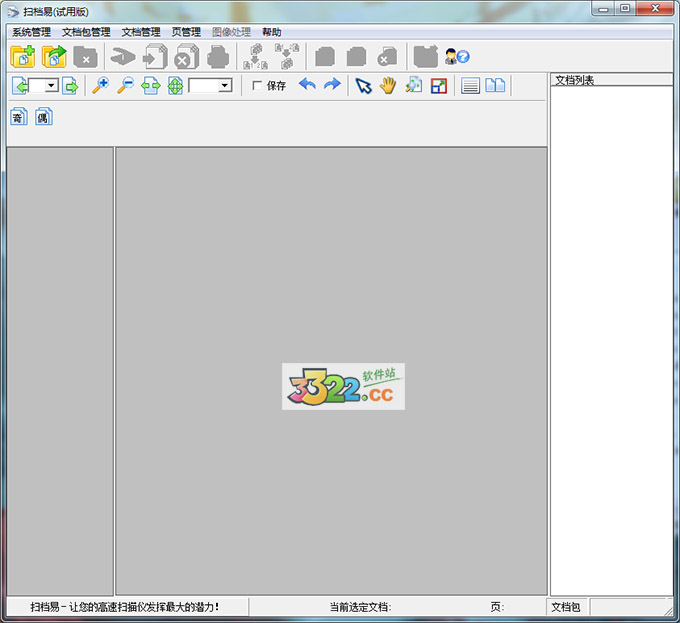Click the greyed first blank document icon
This screenshot has height=623, width=680.
325,56
